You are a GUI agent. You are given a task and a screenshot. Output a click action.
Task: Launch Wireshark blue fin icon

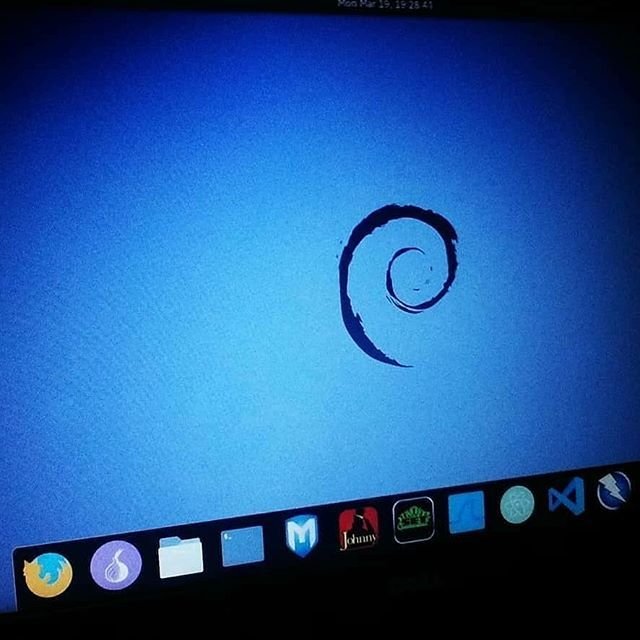[466, 512]
